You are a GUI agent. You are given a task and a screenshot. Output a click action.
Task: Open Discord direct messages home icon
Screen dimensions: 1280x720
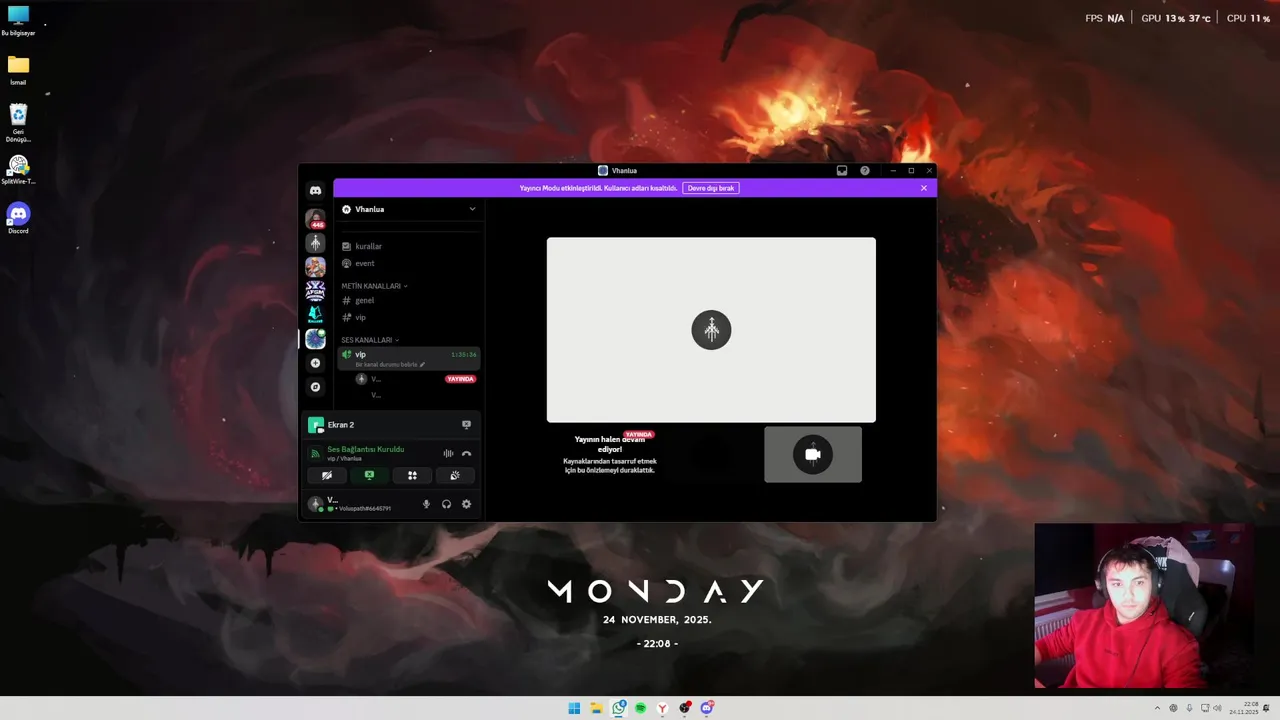point(315,190)
